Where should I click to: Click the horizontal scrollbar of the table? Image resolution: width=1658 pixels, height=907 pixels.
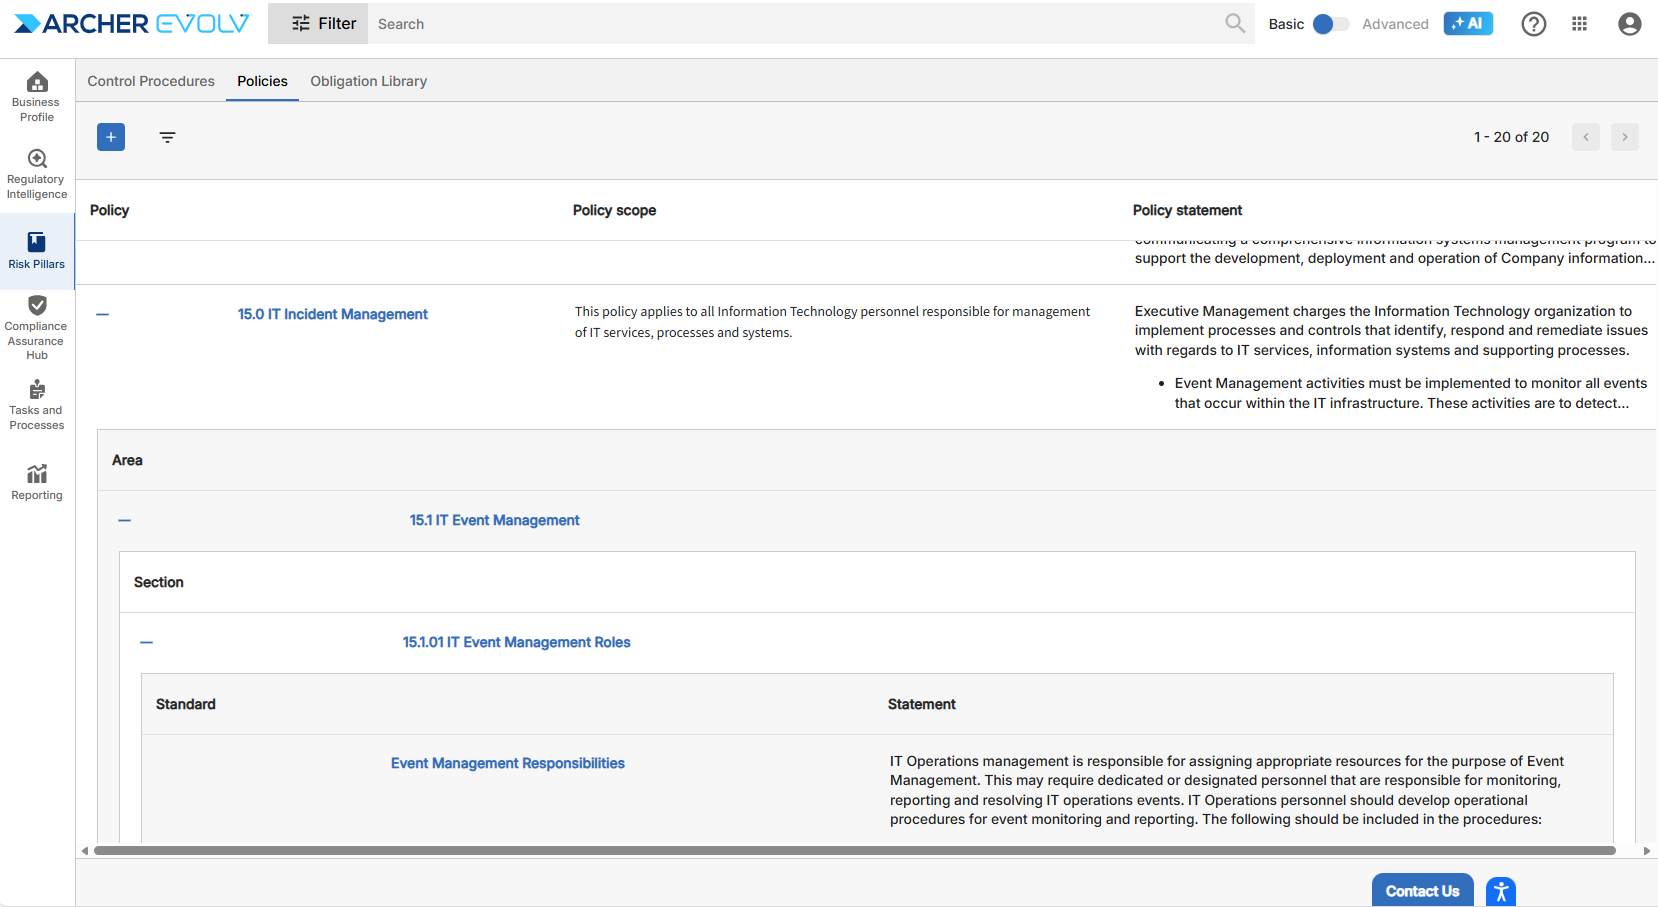pos(854,851)
